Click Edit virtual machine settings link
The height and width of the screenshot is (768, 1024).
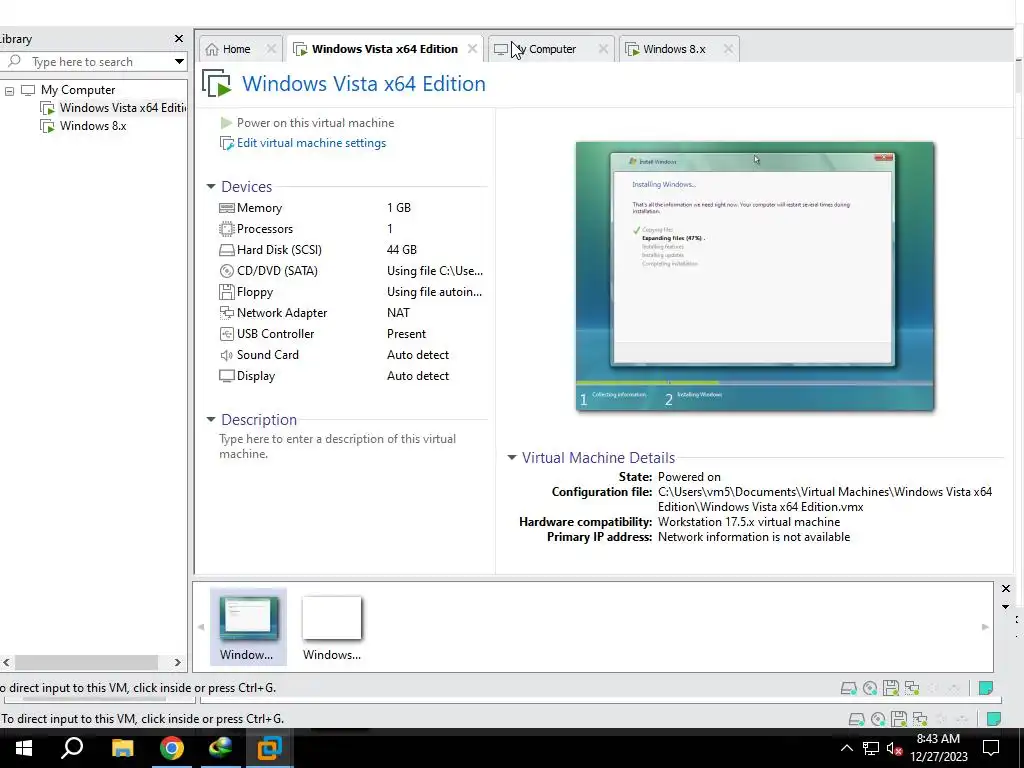coord(312,143)
